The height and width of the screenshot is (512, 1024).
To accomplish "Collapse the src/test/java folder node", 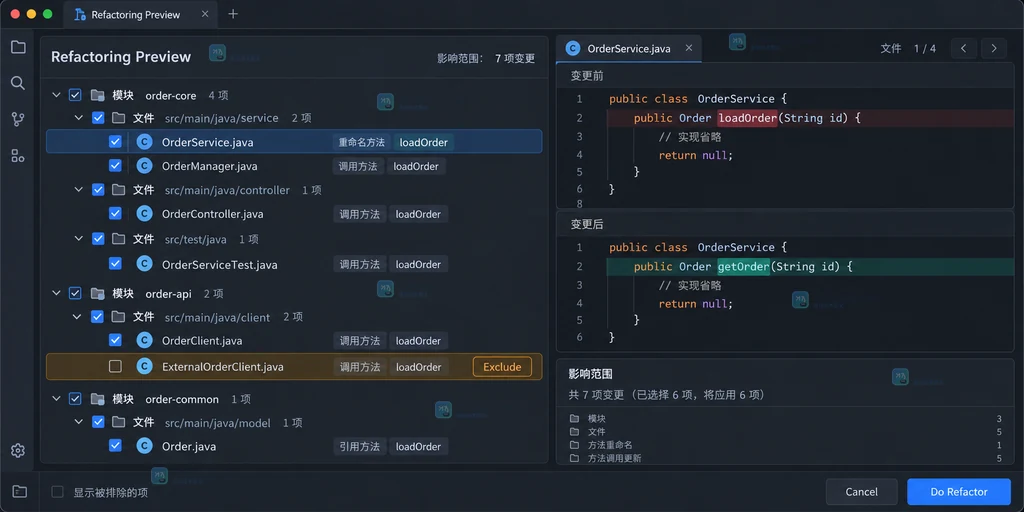I will click(78, 239).
